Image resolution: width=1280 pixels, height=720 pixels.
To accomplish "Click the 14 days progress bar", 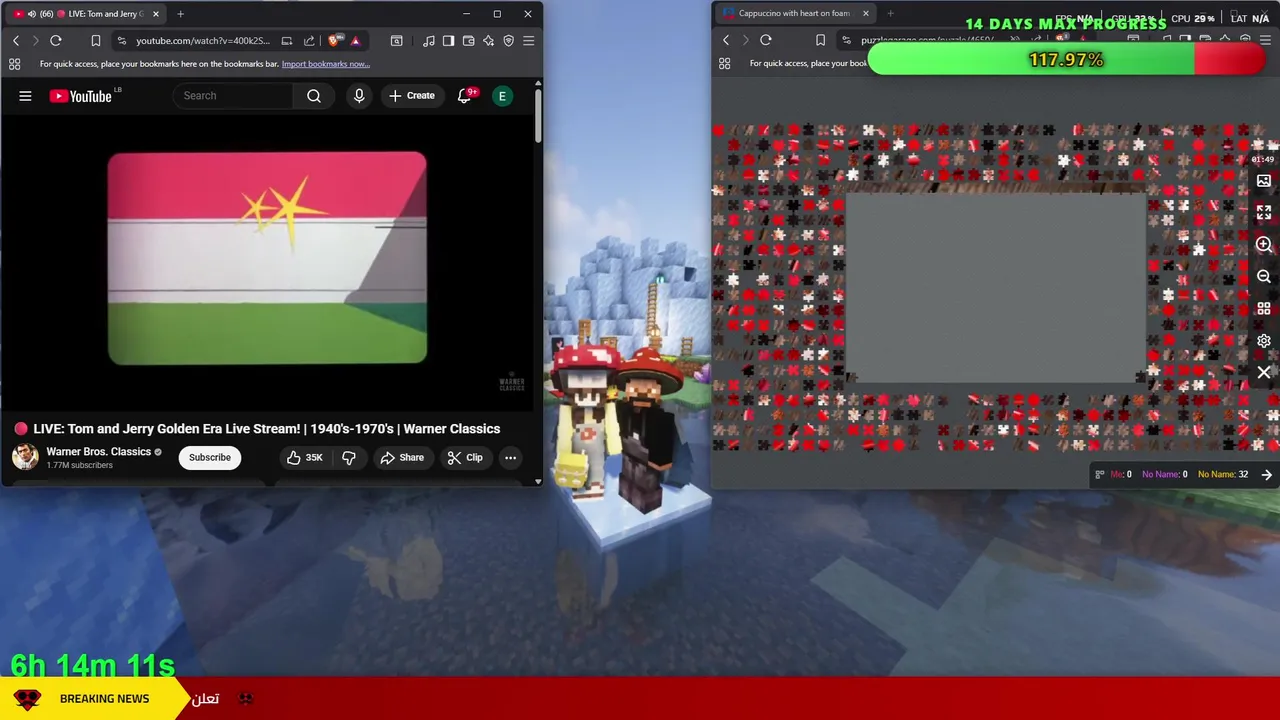I will click(1066, 60).
